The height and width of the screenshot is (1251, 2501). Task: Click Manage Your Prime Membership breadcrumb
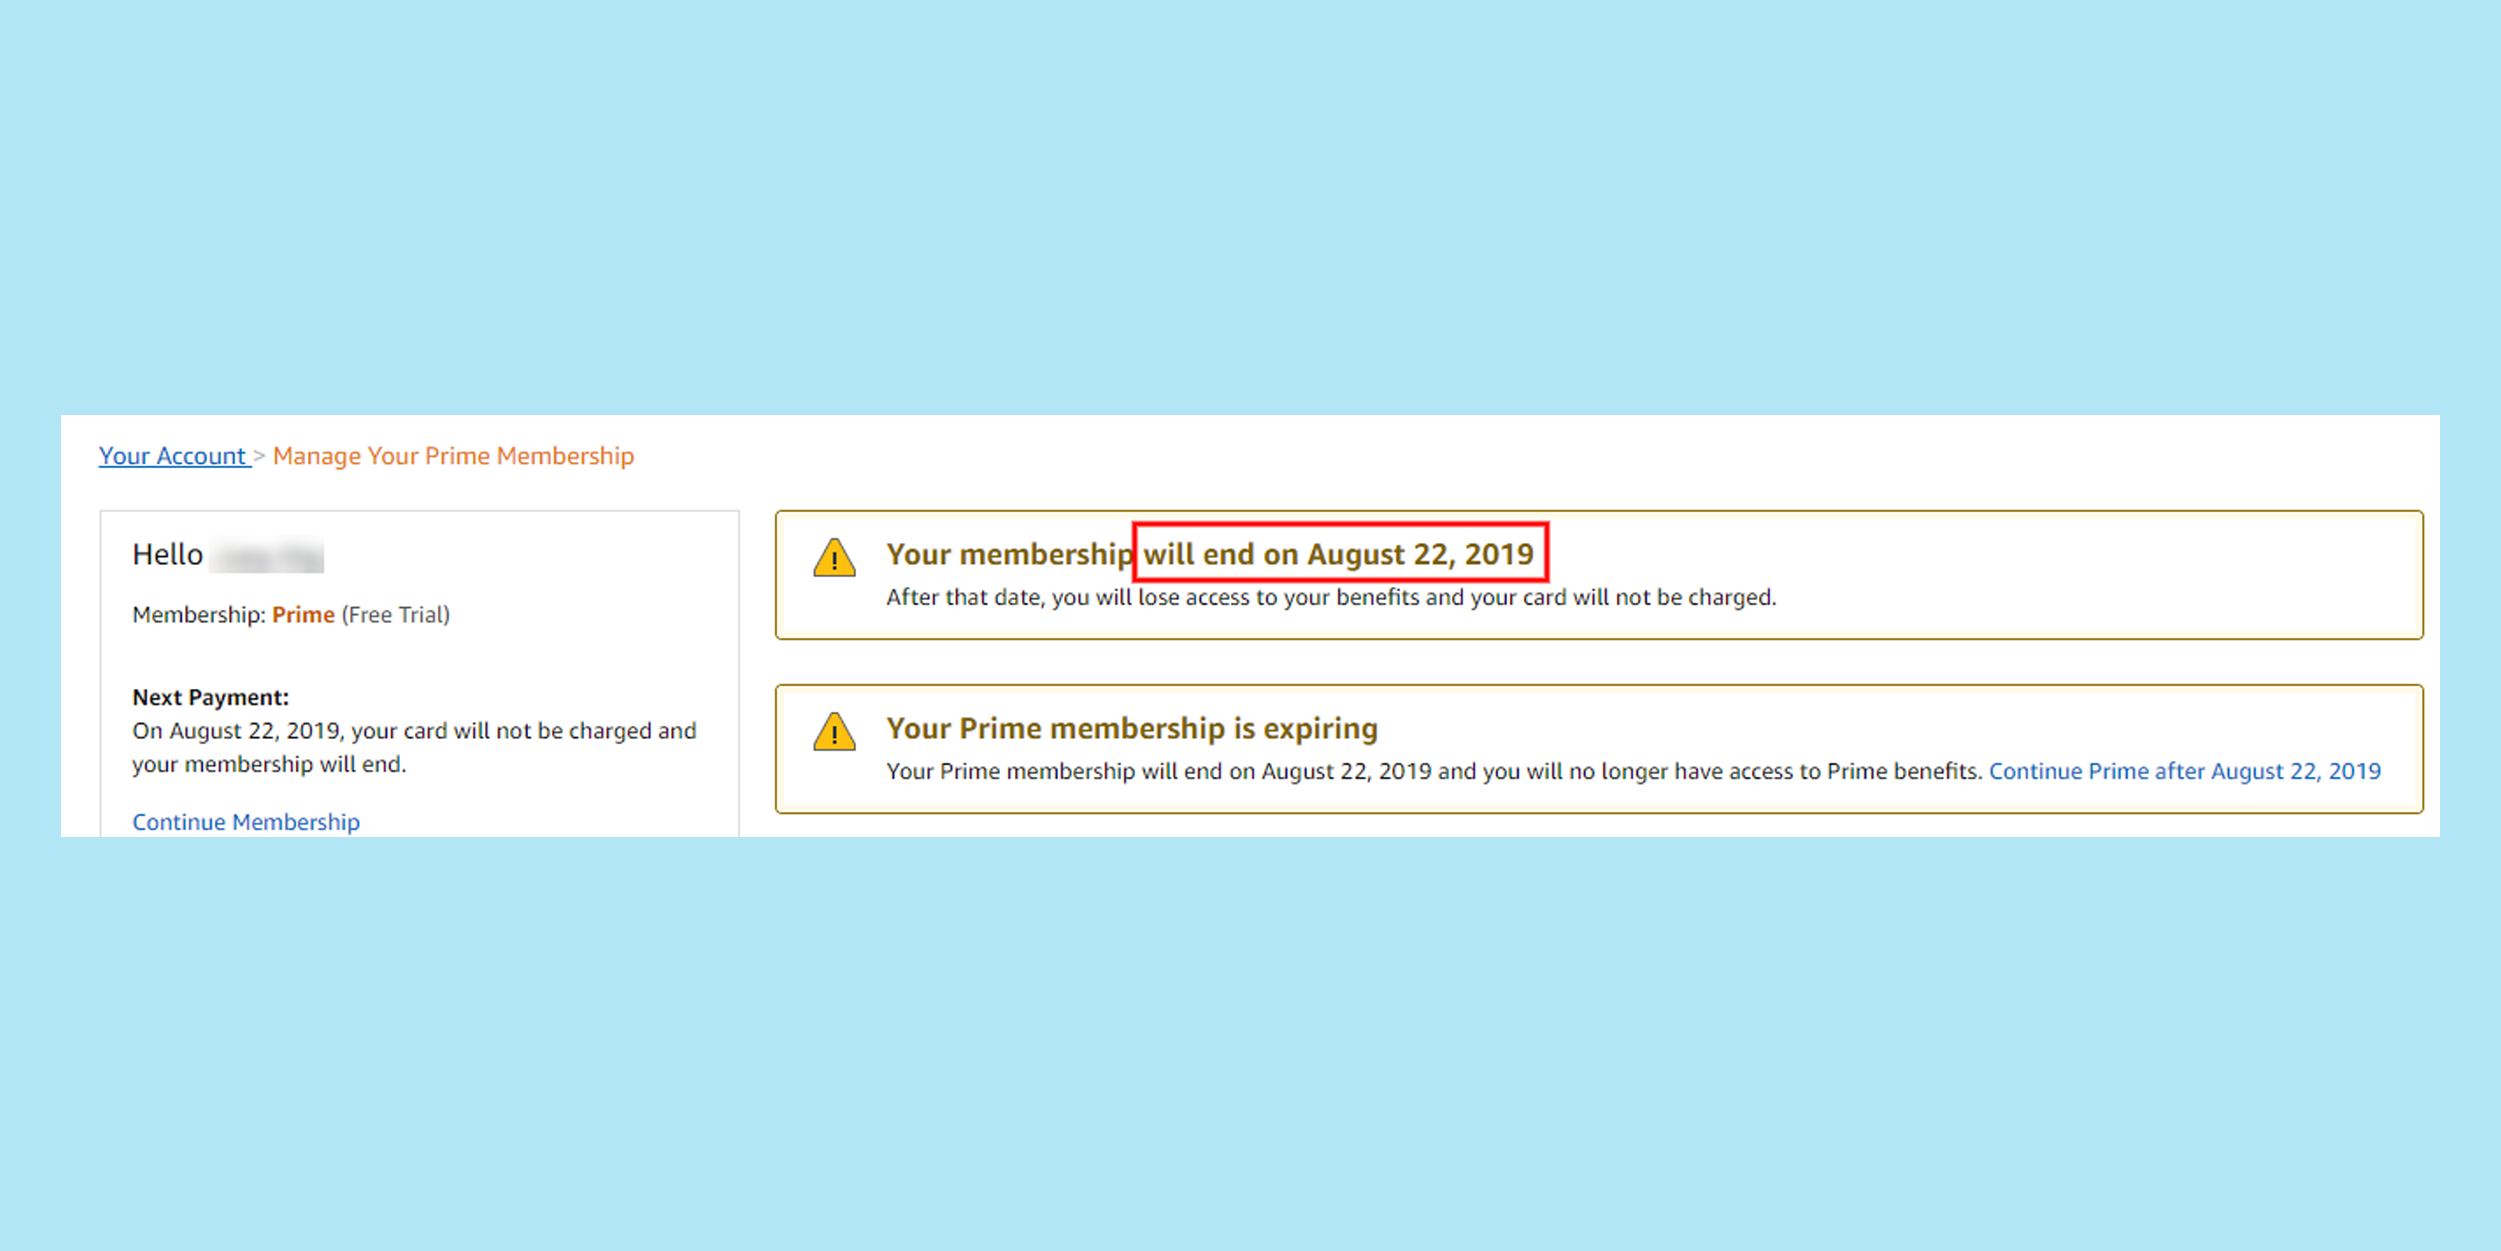[453, 456]
